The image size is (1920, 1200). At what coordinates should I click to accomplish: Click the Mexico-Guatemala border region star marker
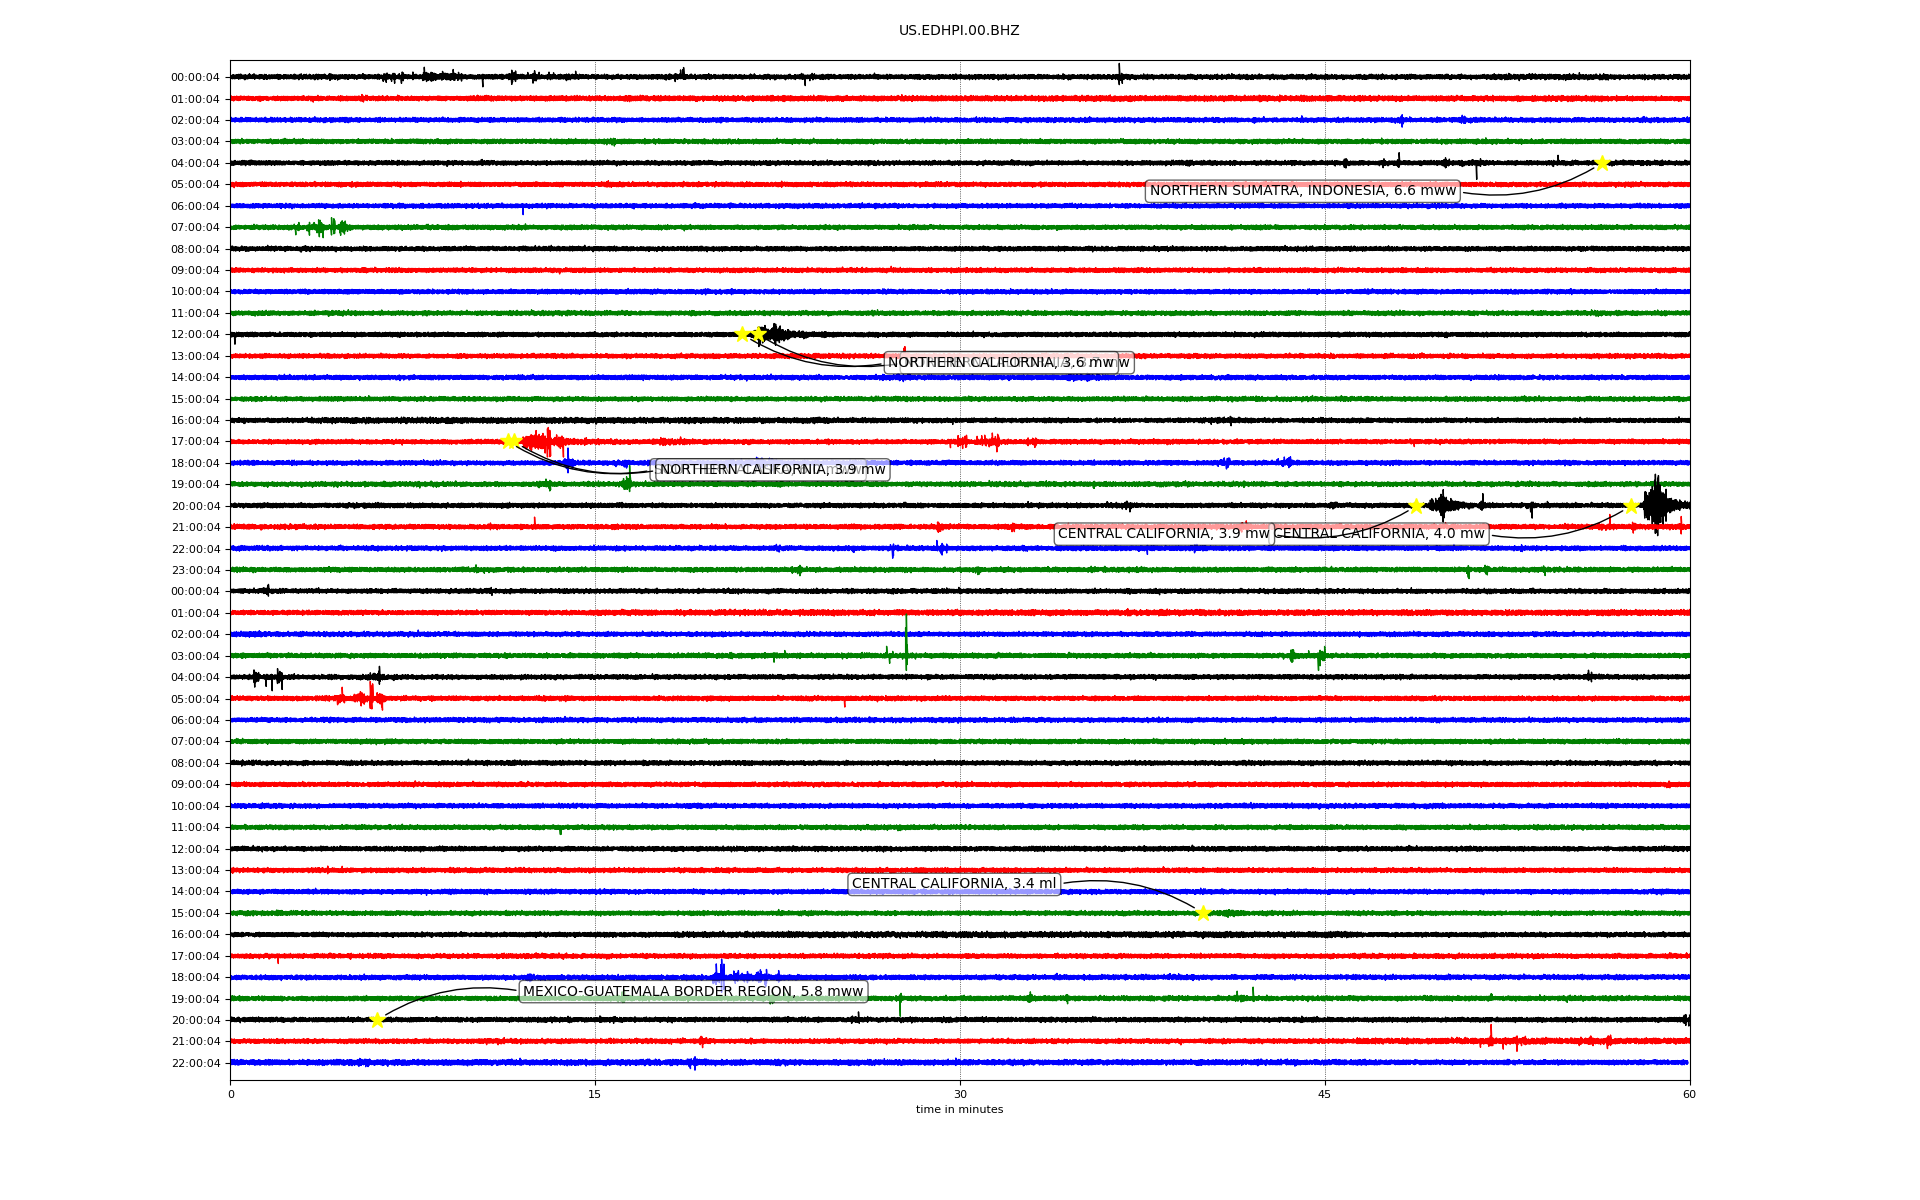[x=377, y=1020]
